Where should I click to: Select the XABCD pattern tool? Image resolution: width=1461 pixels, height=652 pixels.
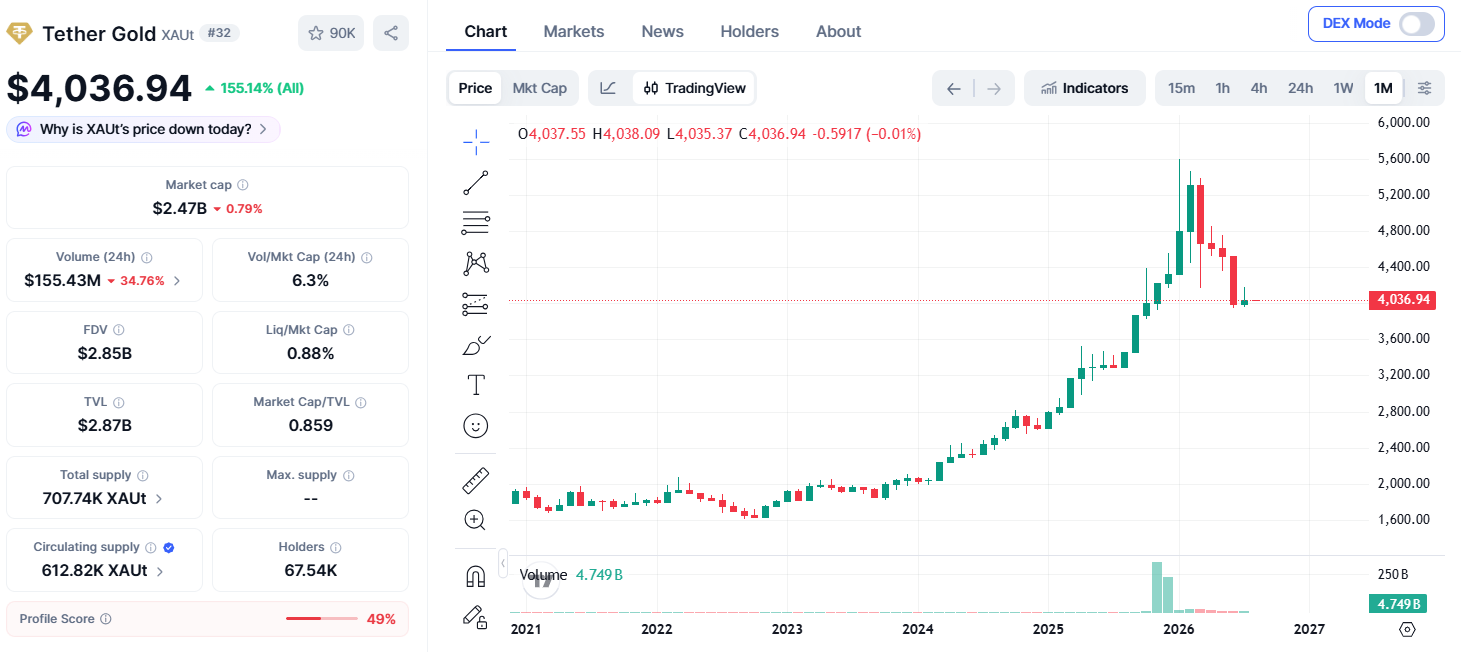coord(476,264)
